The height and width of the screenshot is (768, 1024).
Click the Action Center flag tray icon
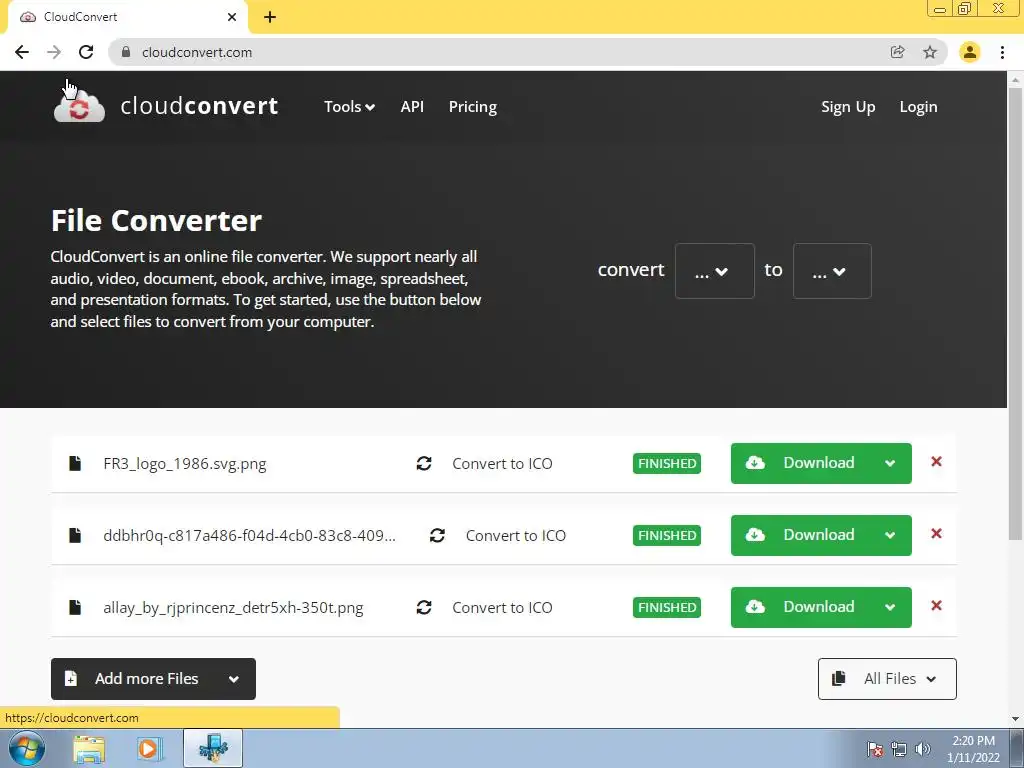(x=875, y=749)
